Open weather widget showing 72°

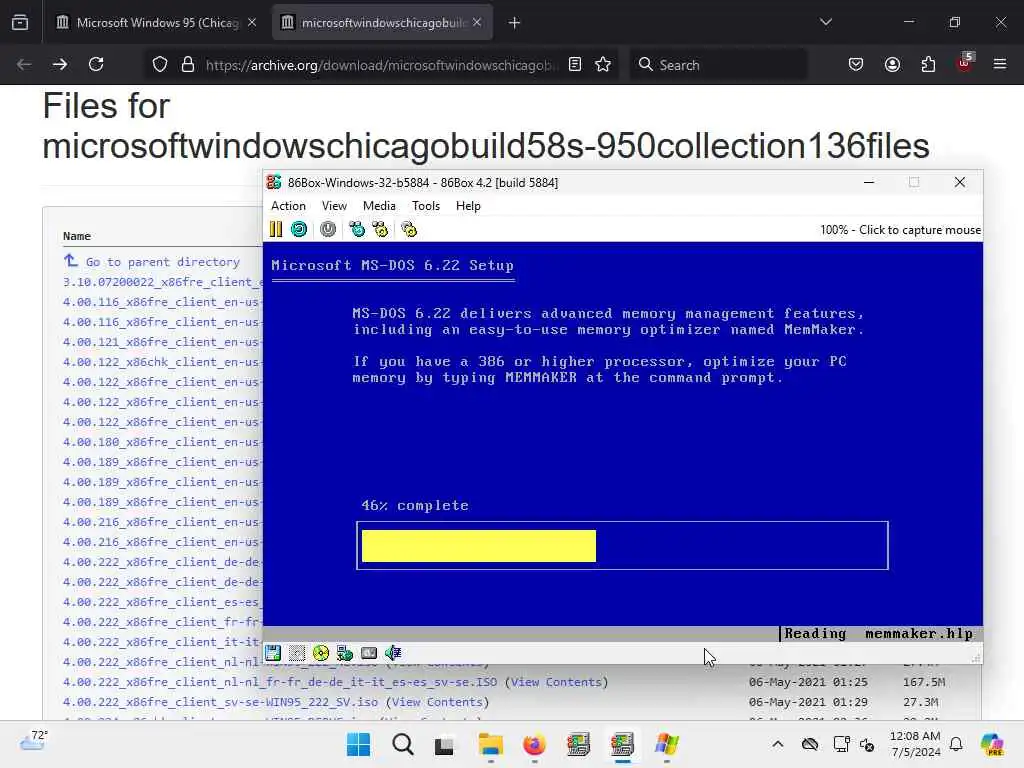(33, 741)
